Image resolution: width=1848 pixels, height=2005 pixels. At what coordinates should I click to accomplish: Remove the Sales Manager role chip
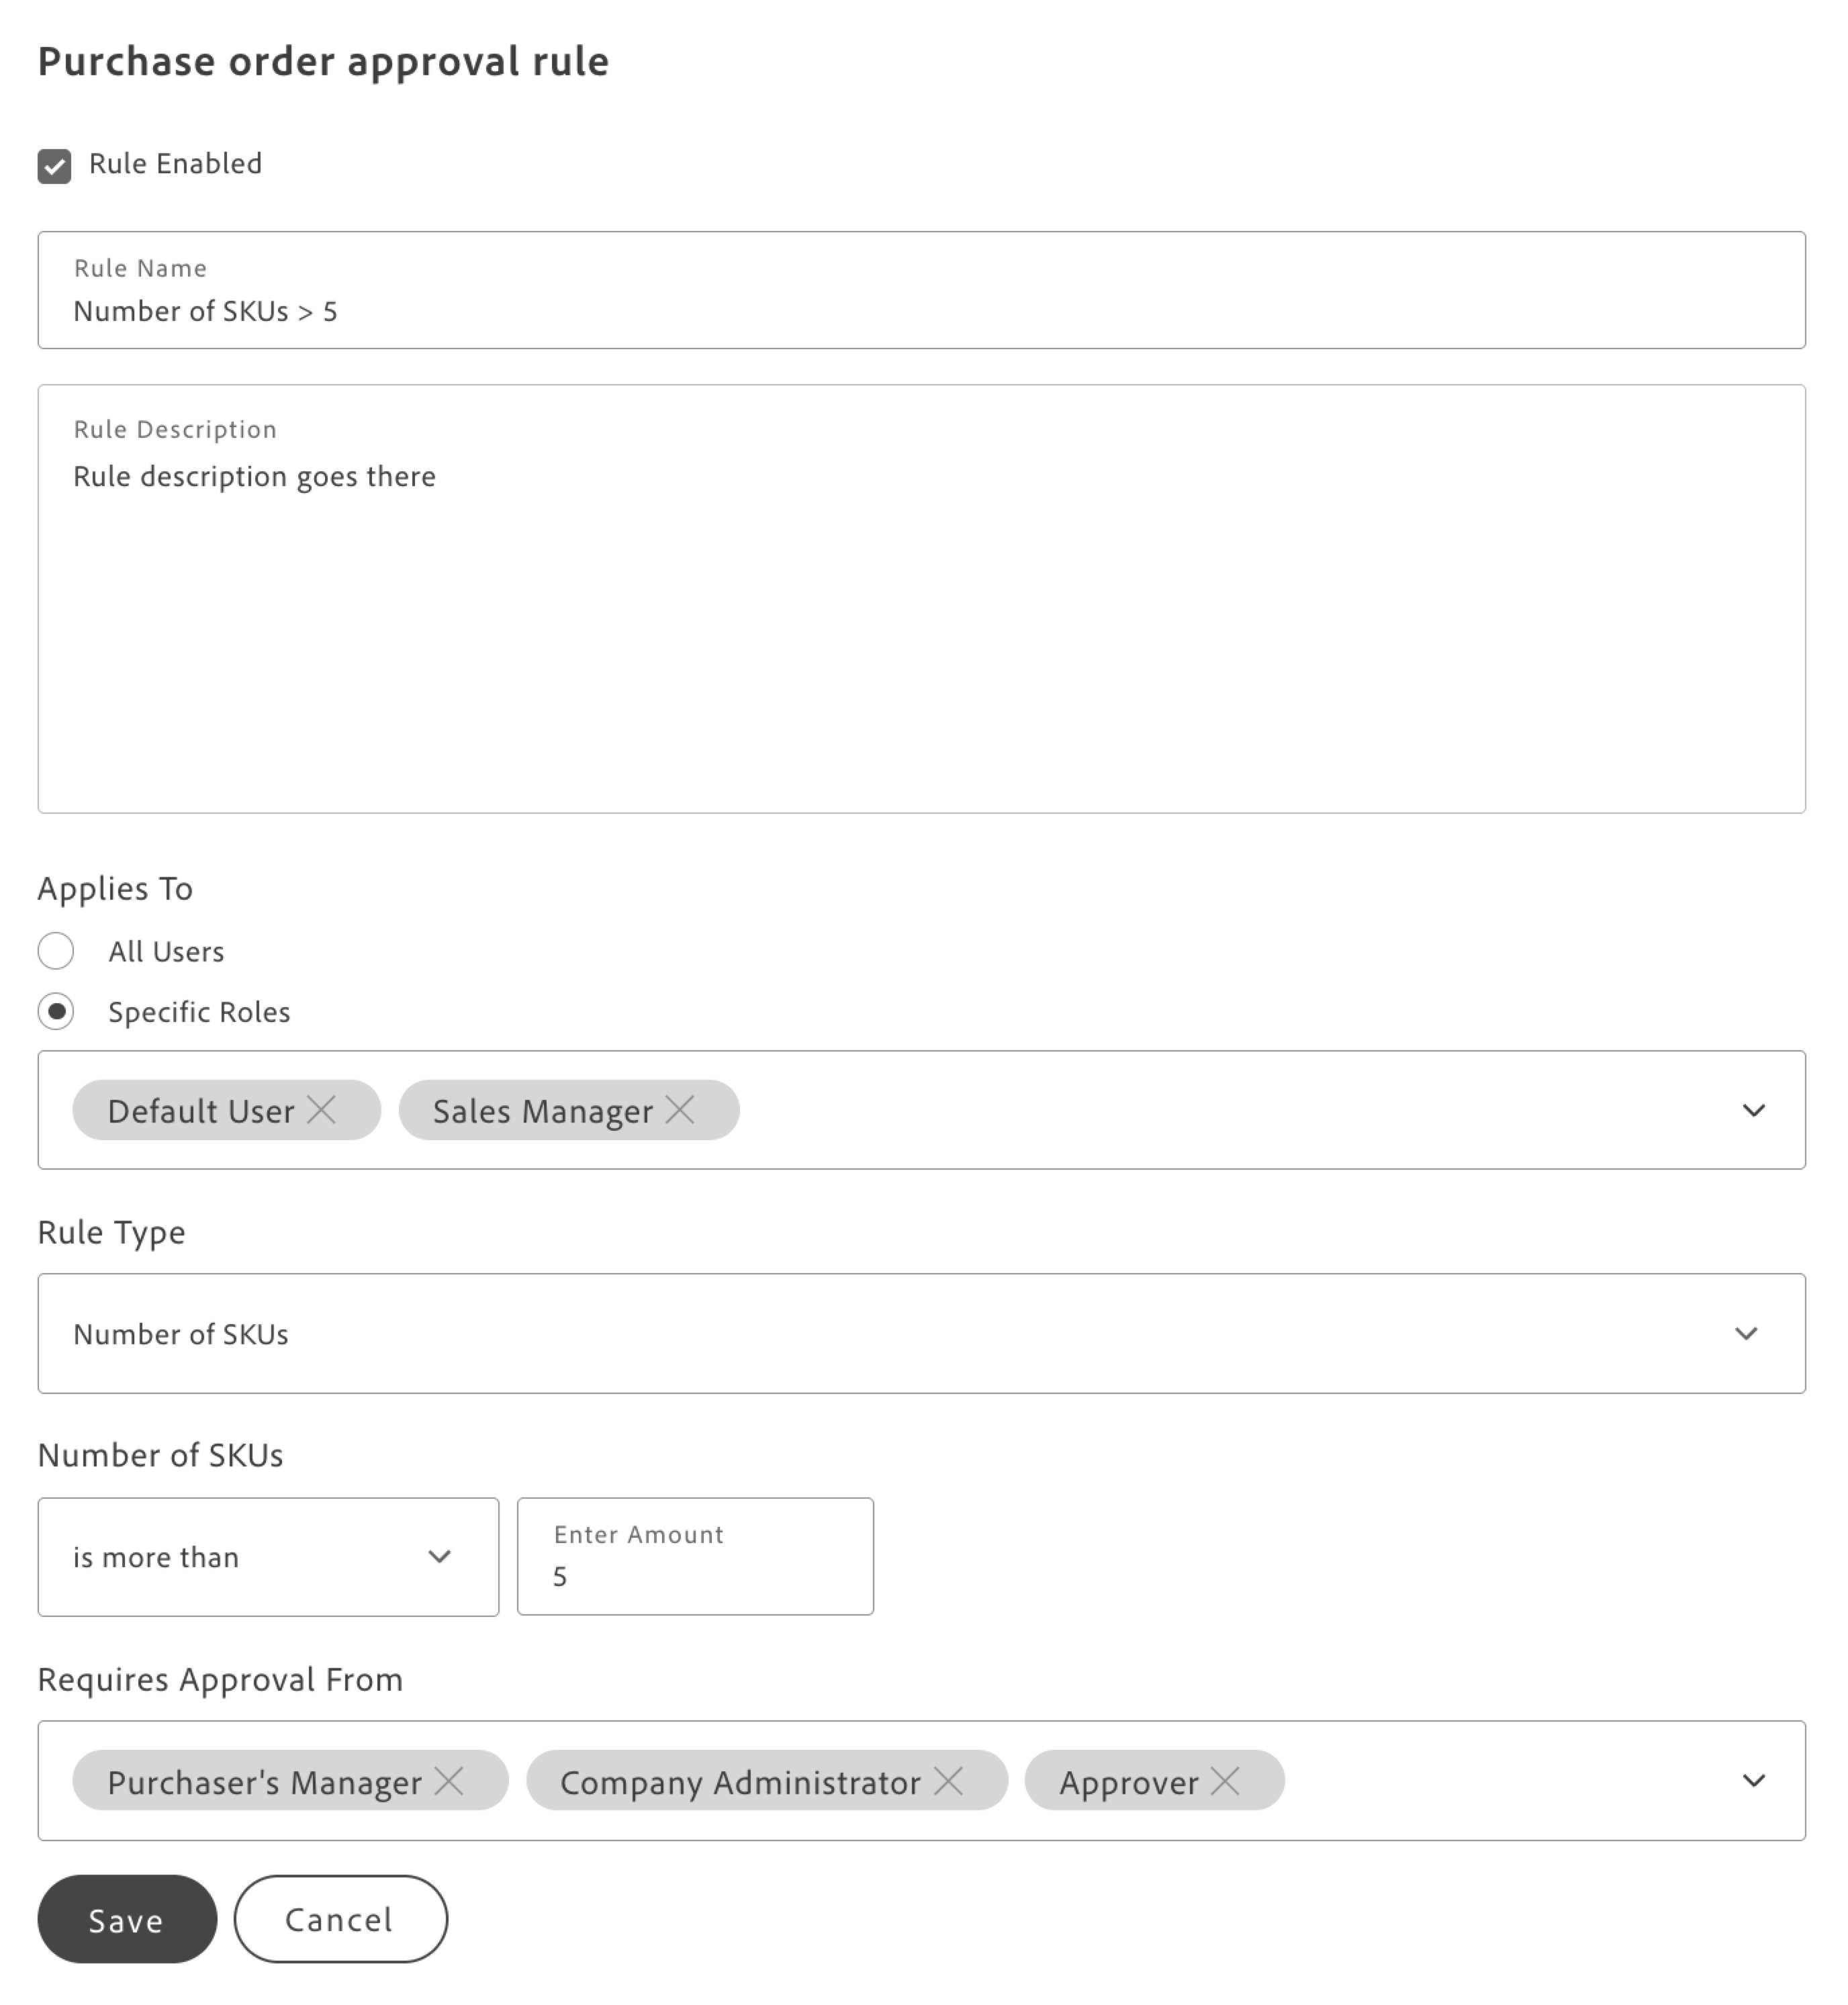[x=684, y=1110]
